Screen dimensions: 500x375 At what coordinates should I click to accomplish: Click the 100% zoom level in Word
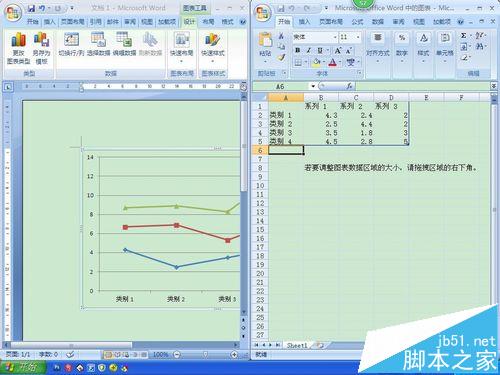coord(160,354)
